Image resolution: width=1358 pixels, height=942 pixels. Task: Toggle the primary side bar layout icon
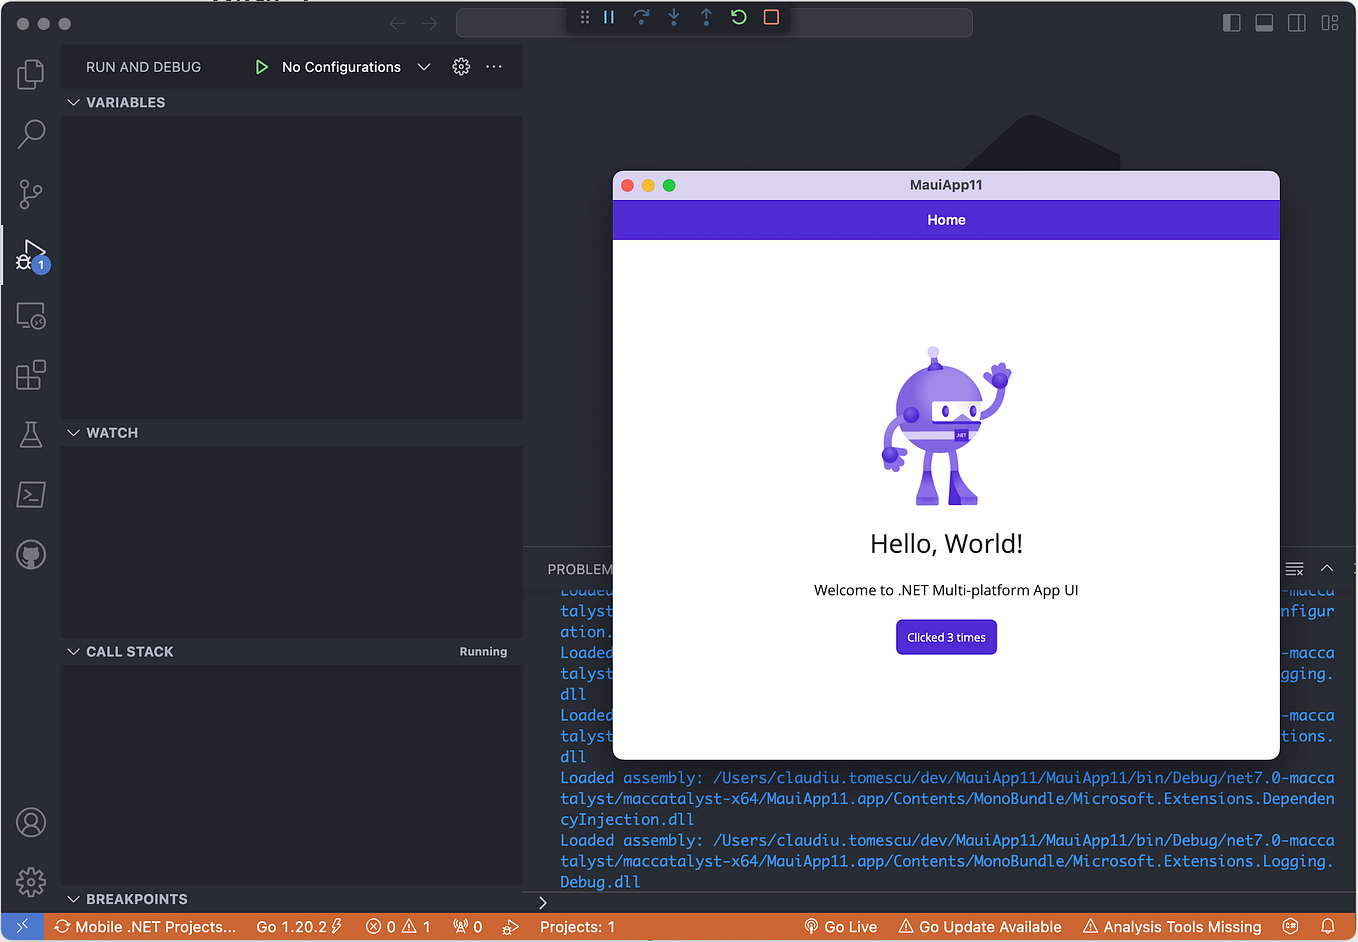1232,23
